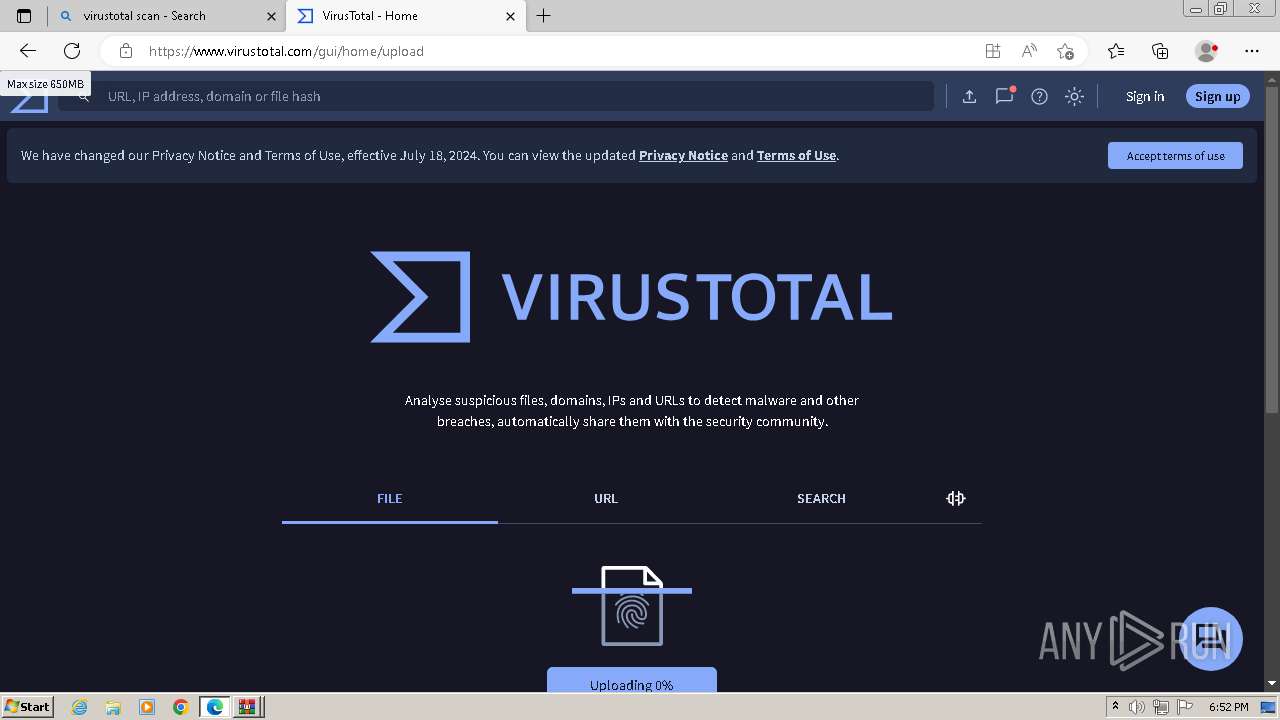Click the page vertical scrollbar
Viewport: 1280px width, 720px height.
[x=1272, y=249]
